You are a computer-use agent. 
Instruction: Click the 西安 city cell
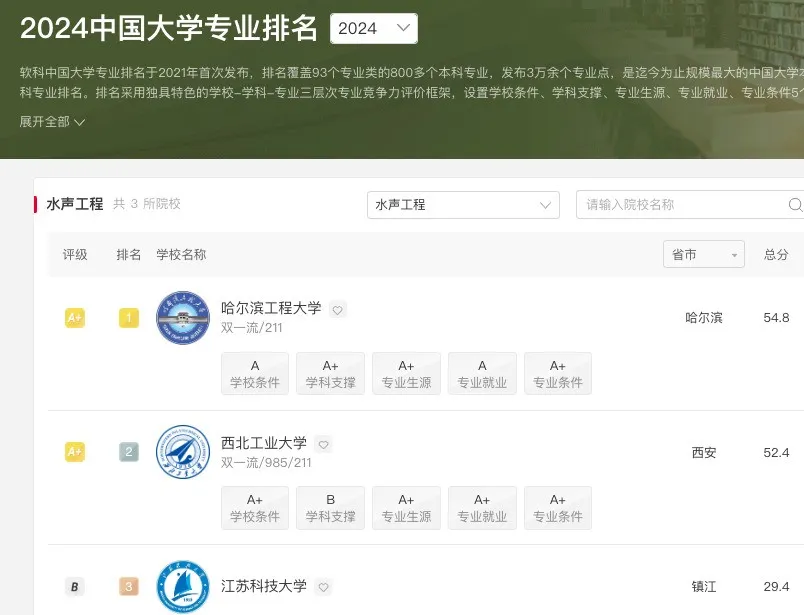(704, 452)
